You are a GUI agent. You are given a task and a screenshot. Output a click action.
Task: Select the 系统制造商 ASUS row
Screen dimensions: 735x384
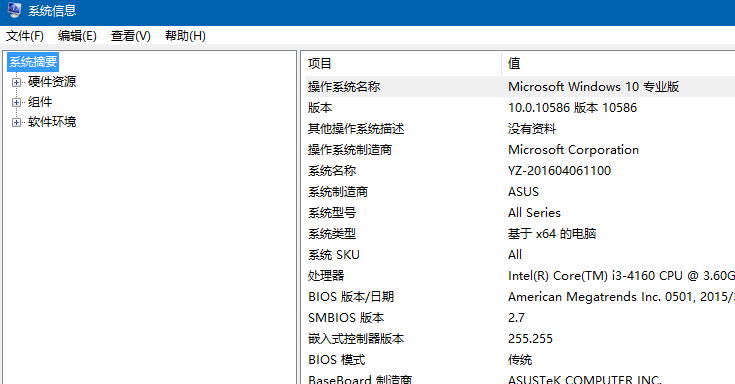coord(520,192)
